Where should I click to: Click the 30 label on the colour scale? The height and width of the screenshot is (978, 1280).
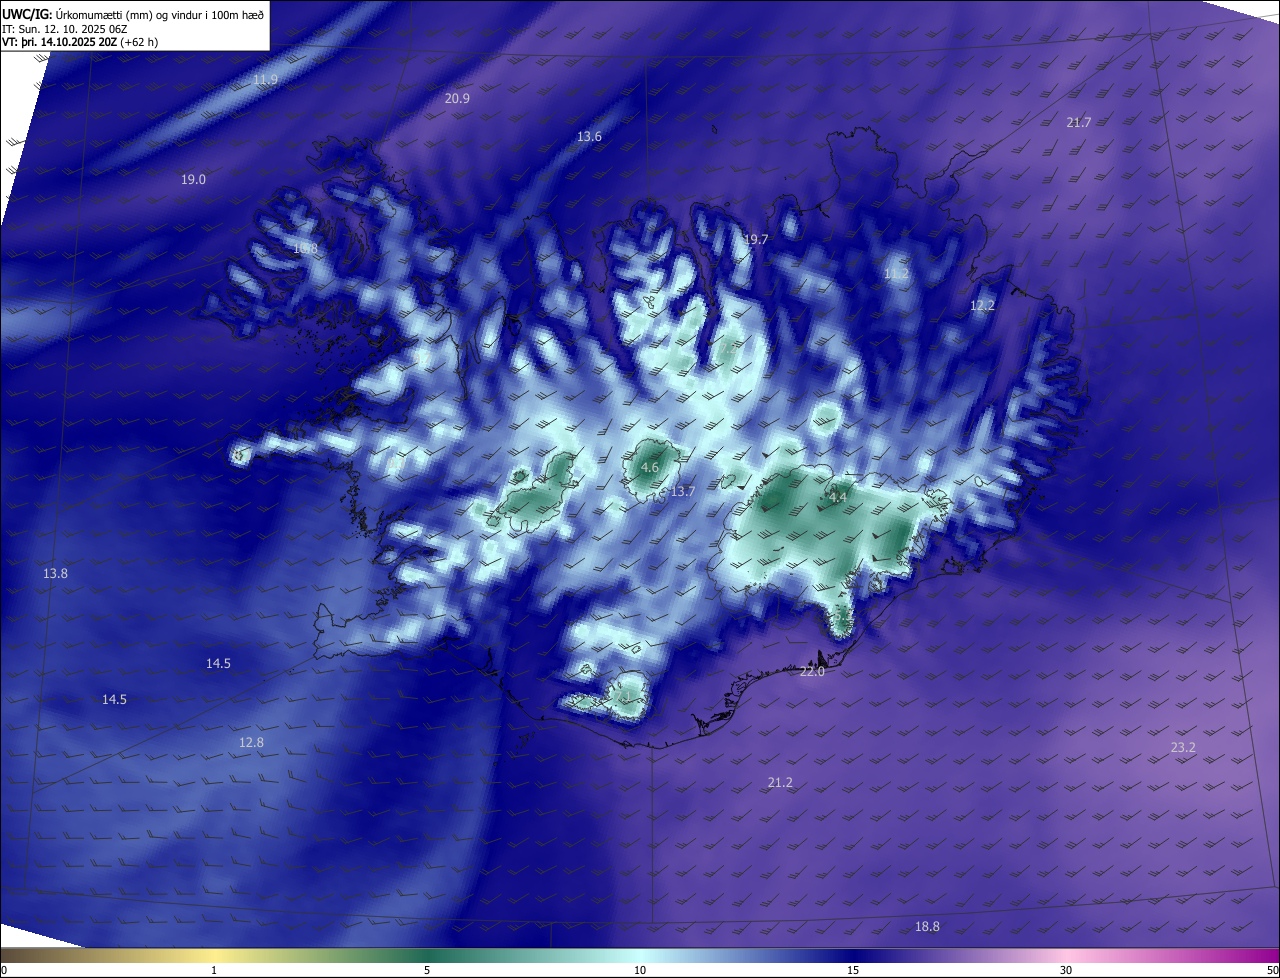pos(1066,971)
